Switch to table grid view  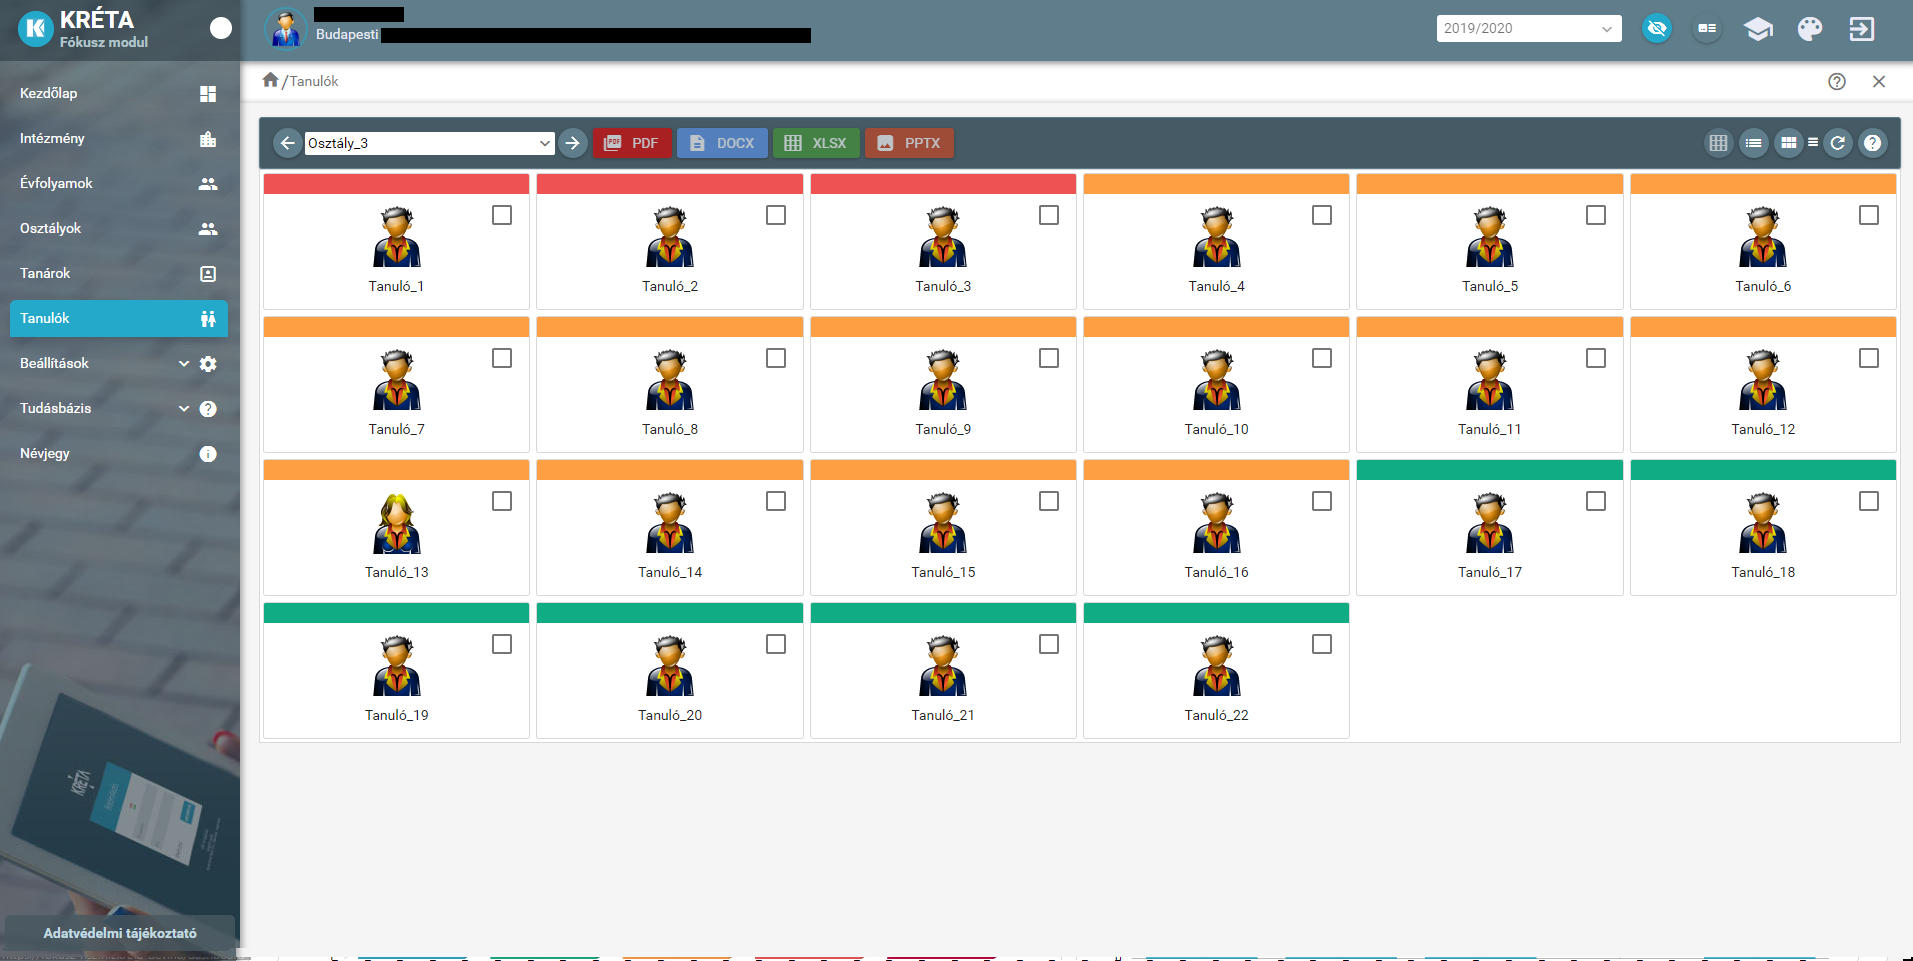[1718, 143]
